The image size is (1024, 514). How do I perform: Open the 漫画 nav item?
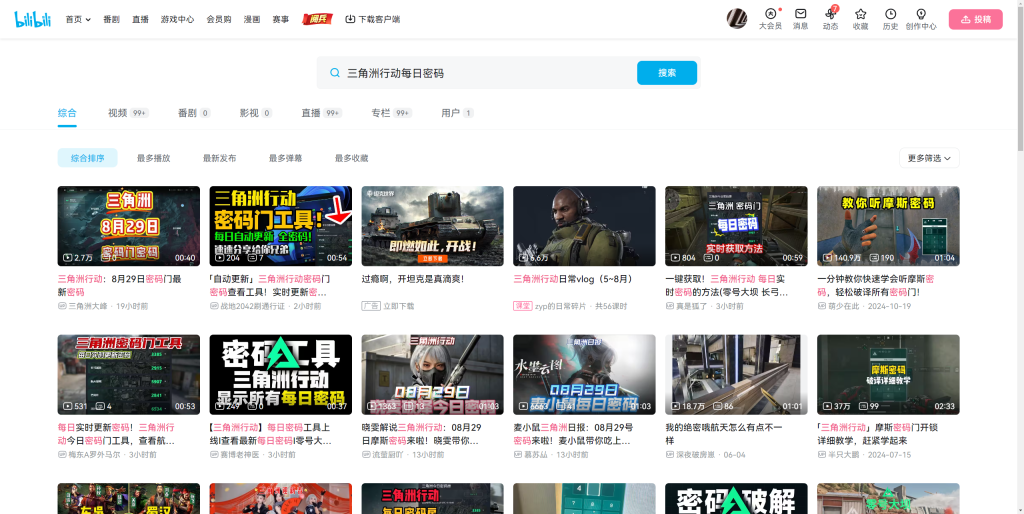click(252, 20)
